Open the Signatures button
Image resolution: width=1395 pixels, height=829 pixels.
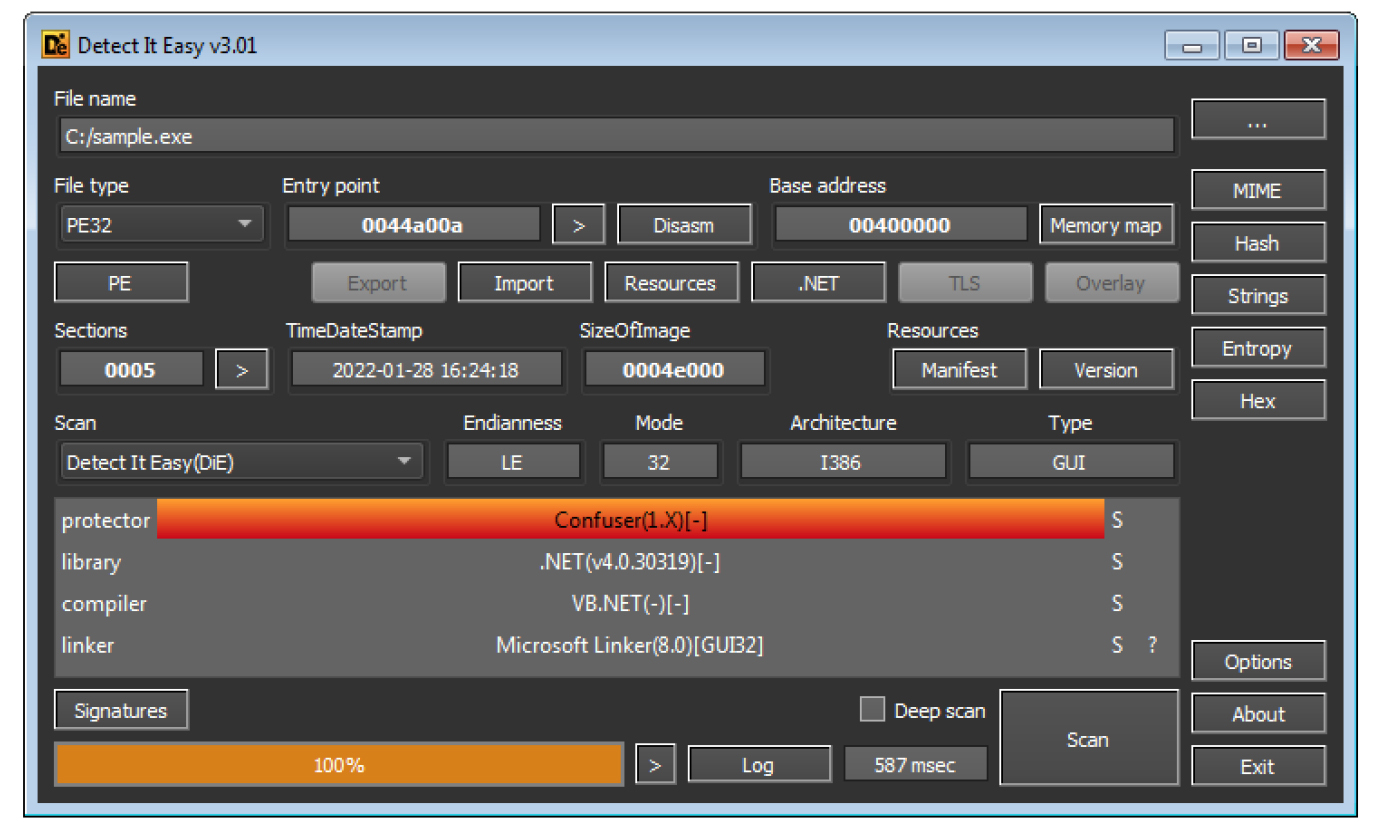121,711
